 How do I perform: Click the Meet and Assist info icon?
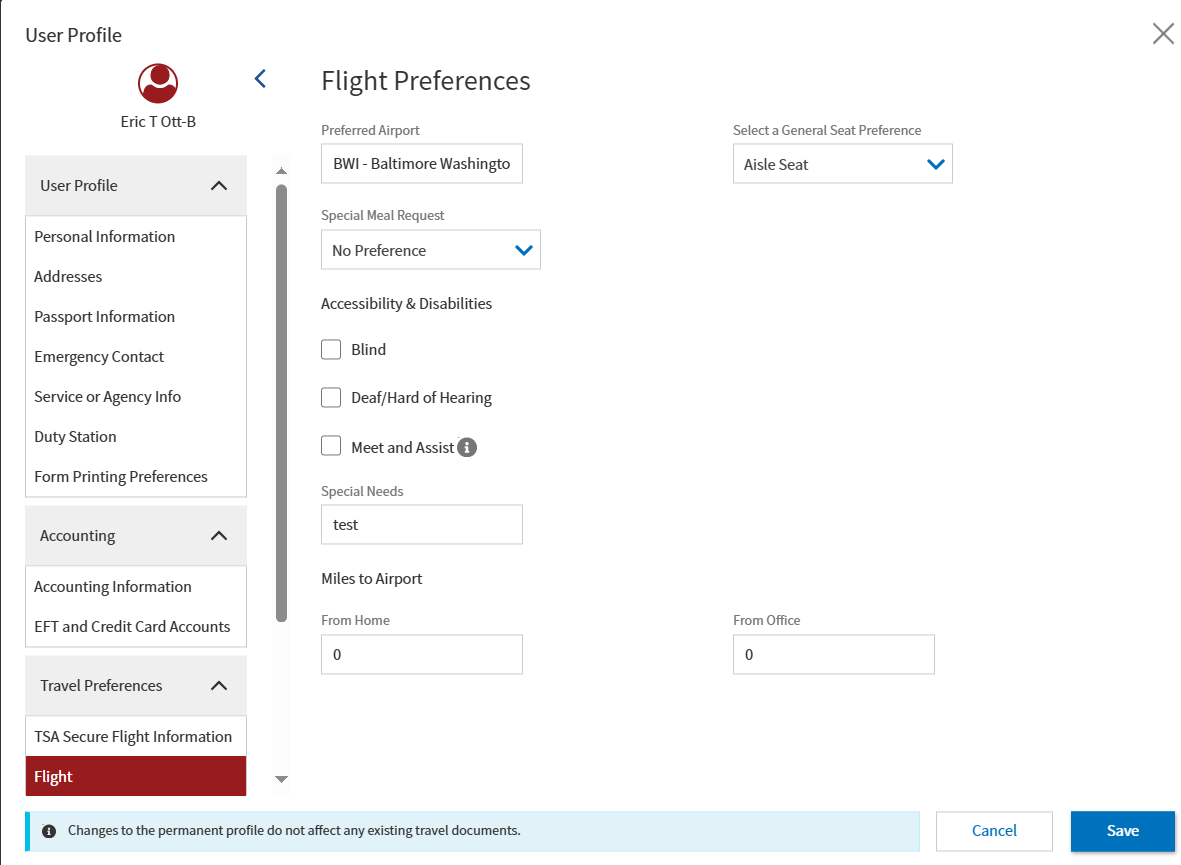[467, 447]
